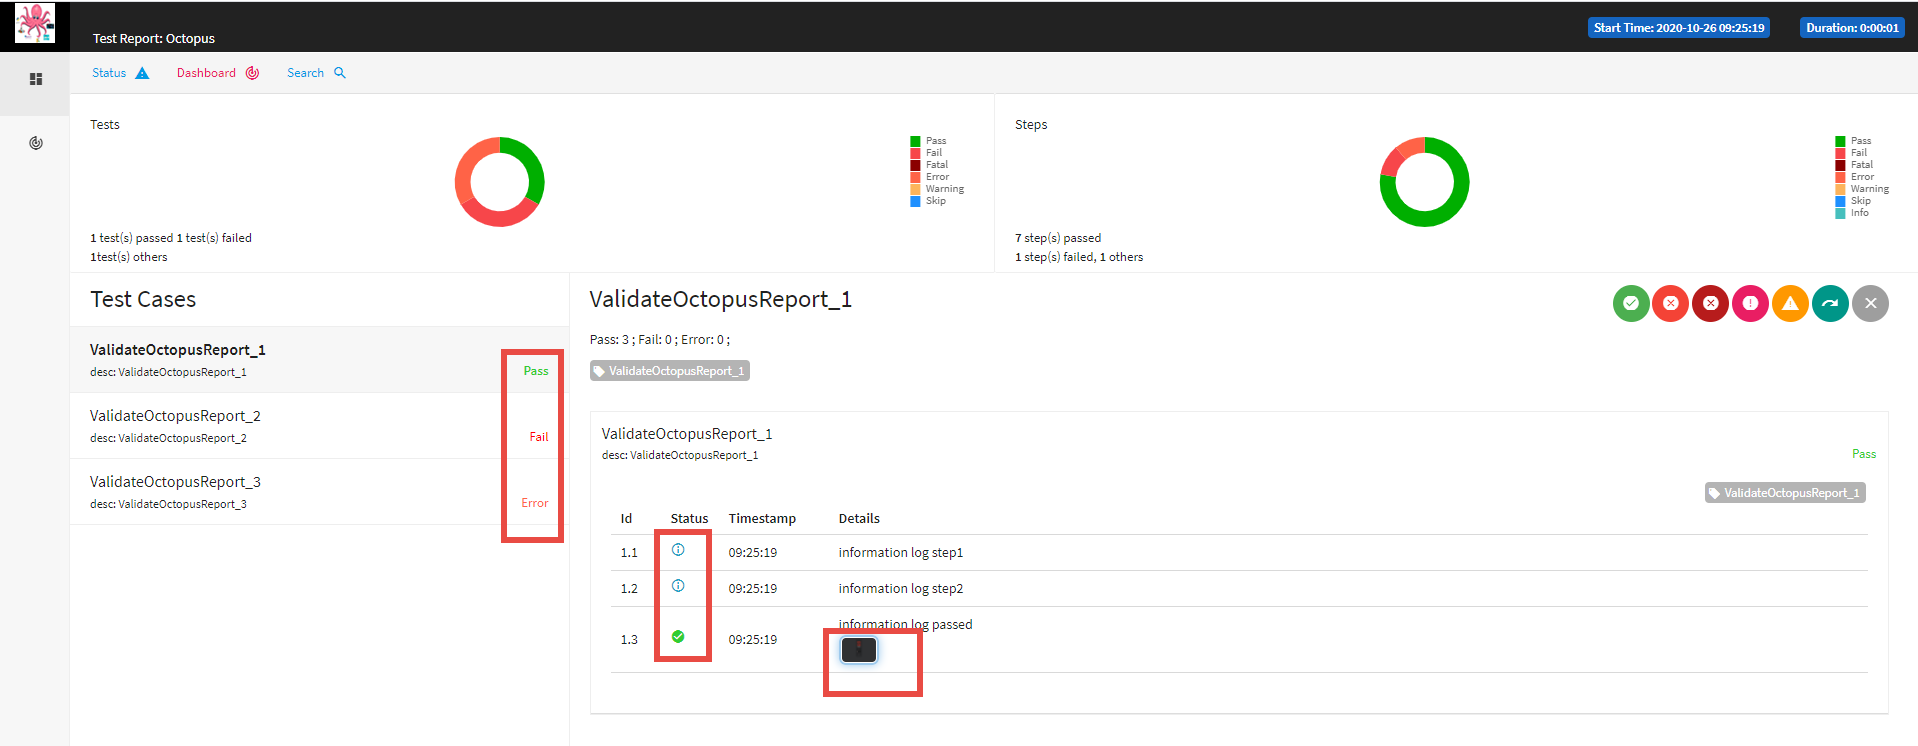Select the ValidateOctopusReport_3 test case
The height and width of the screenshot is (746, 1918).
pyautogui.click(x=319, y=492)
